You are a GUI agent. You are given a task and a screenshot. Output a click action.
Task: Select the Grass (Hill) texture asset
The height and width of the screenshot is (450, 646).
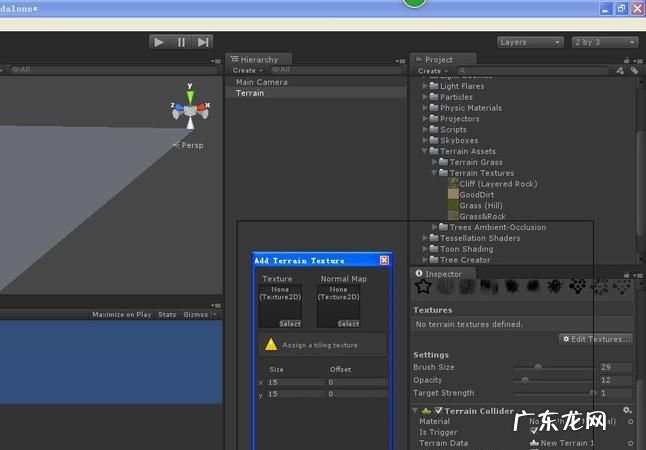[x=475, y=205]
